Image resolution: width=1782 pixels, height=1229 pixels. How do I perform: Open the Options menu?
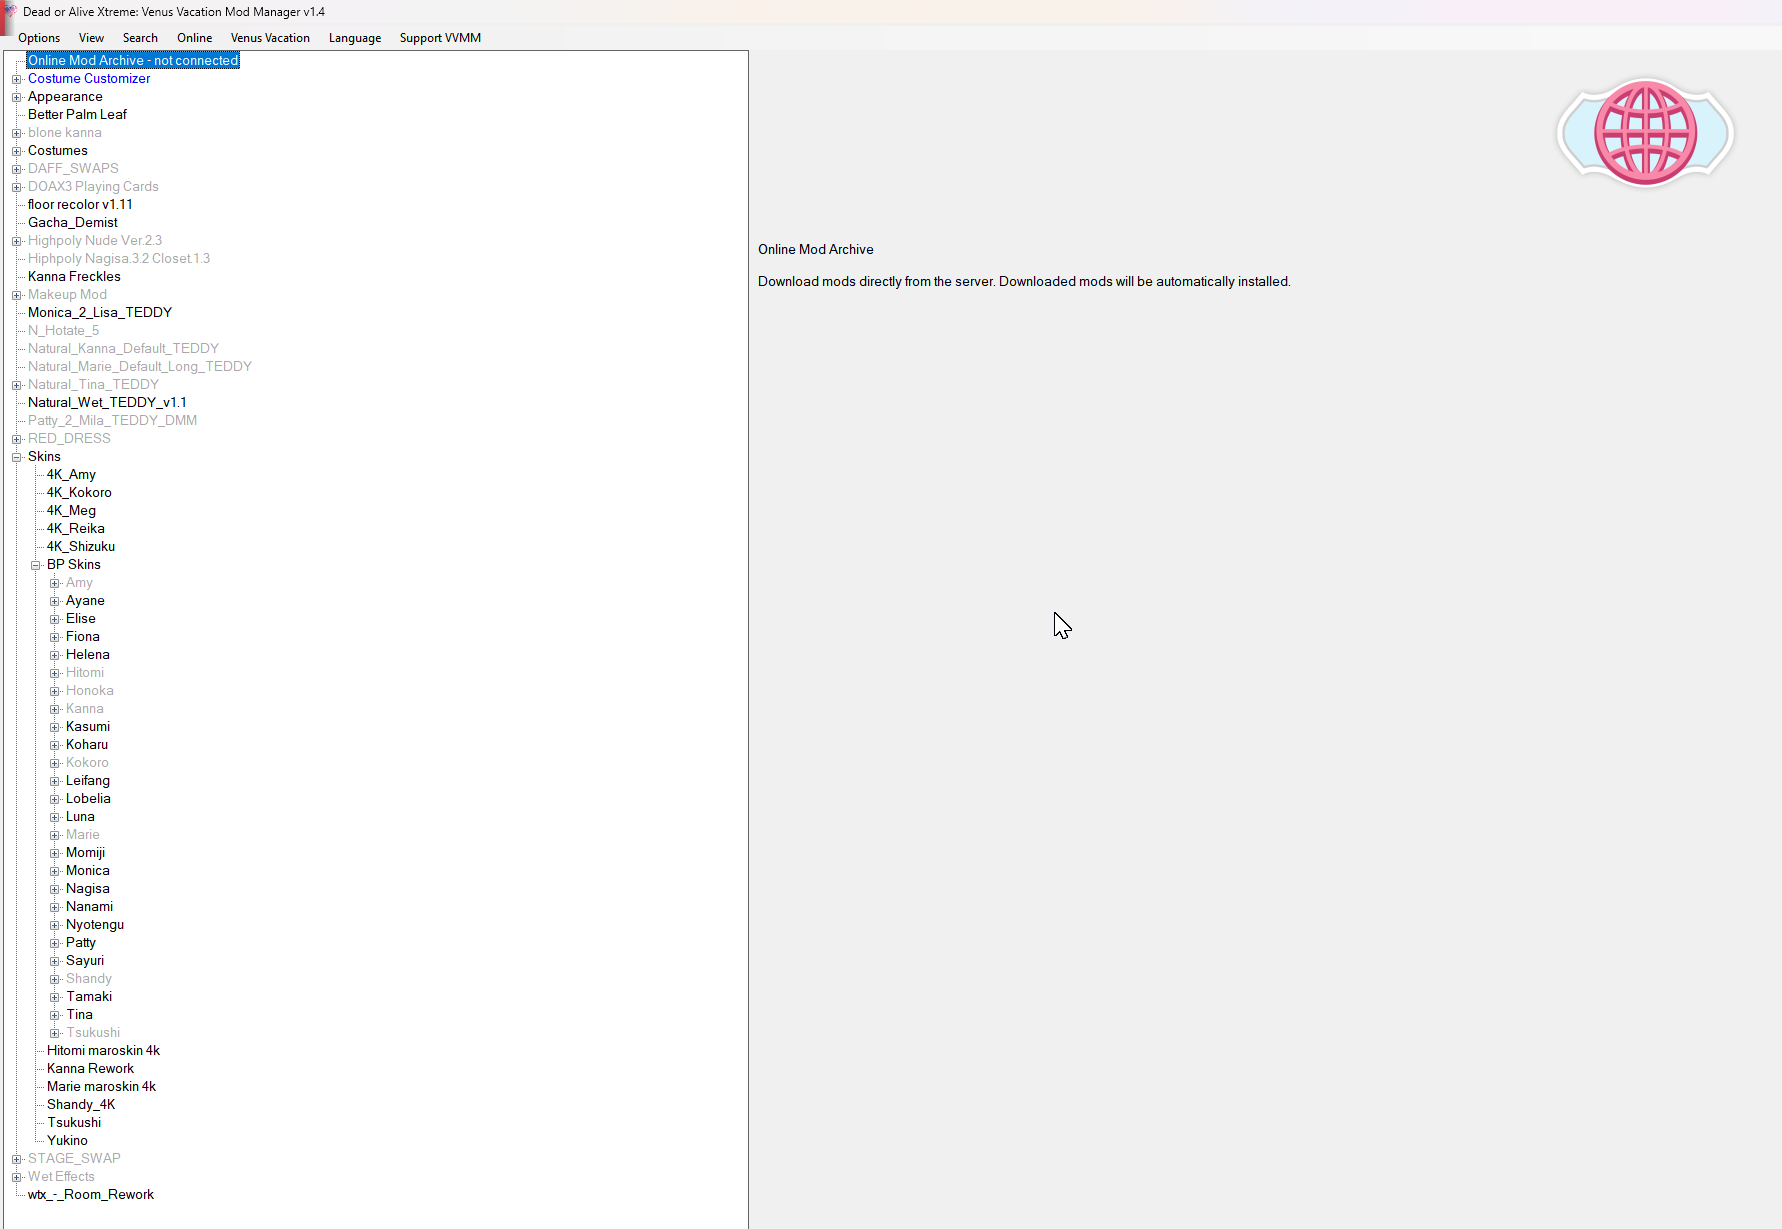tap(39, 38)
